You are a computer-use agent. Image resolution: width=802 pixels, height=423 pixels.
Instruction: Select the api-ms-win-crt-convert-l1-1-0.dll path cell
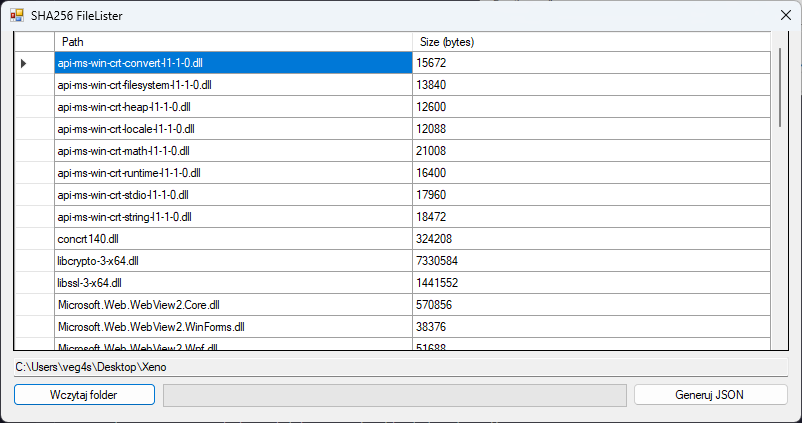coord(232,63)
